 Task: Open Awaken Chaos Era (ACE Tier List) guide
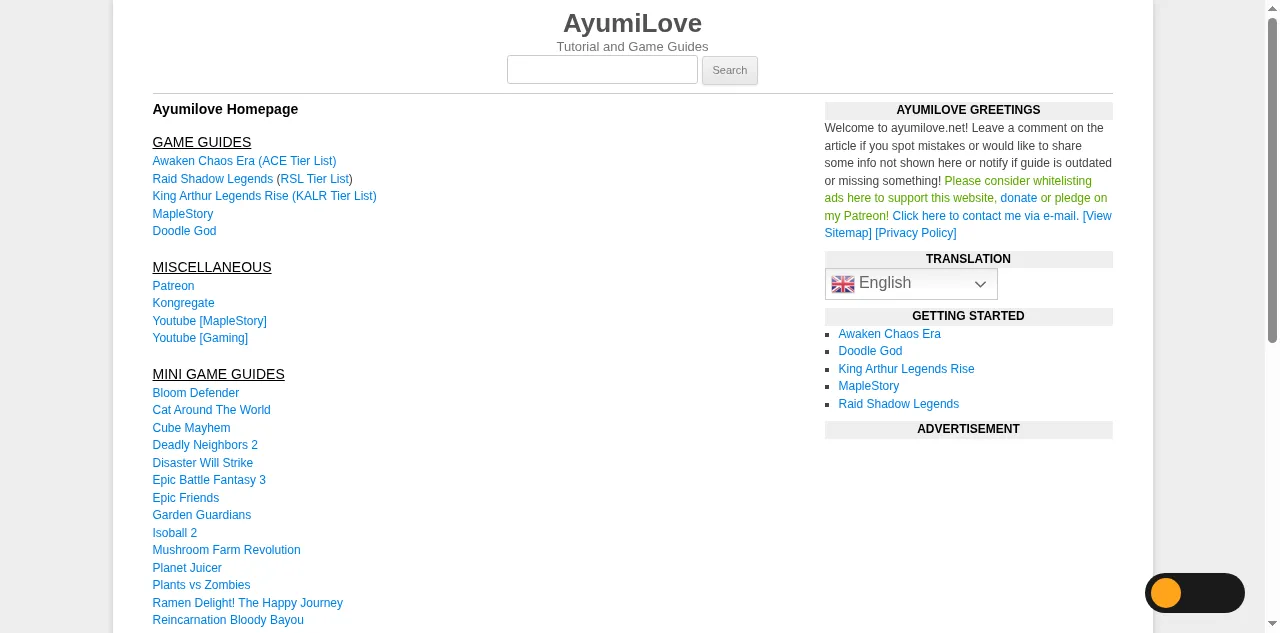244,161
